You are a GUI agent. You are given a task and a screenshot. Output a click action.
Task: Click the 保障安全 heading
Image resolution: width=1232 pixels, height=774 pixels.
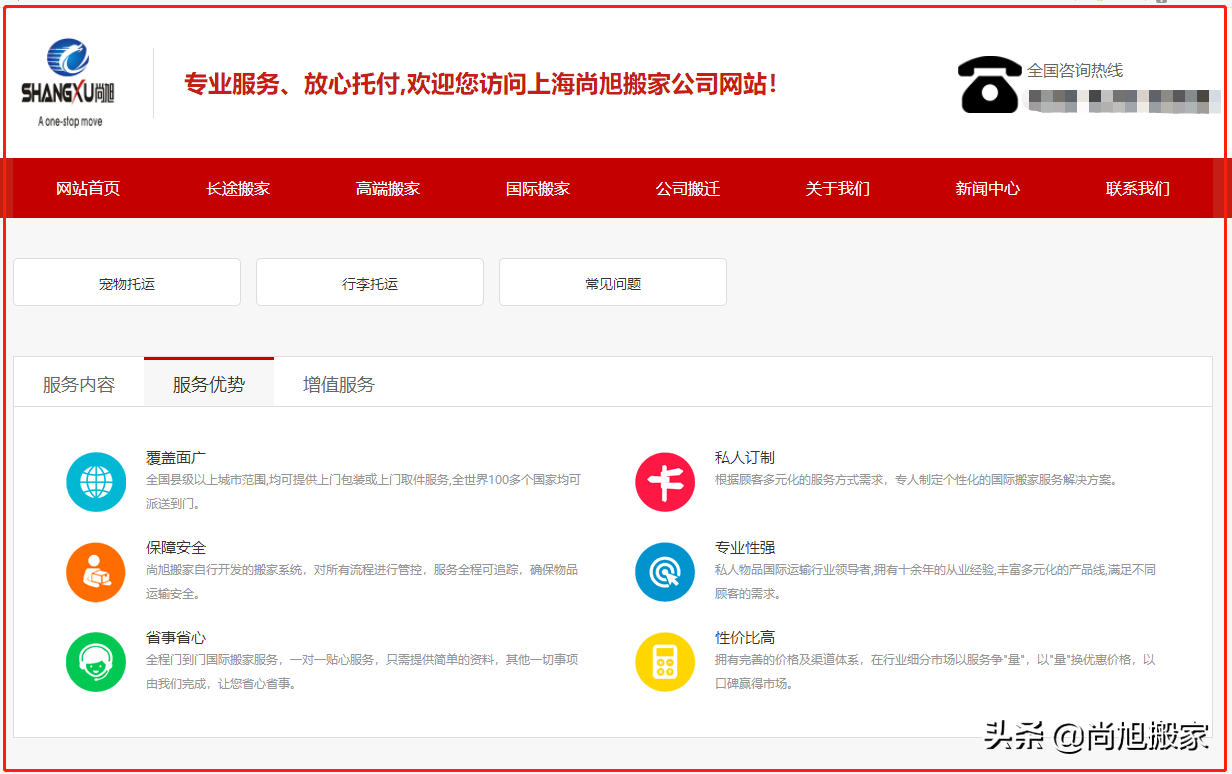coord(176,547)
